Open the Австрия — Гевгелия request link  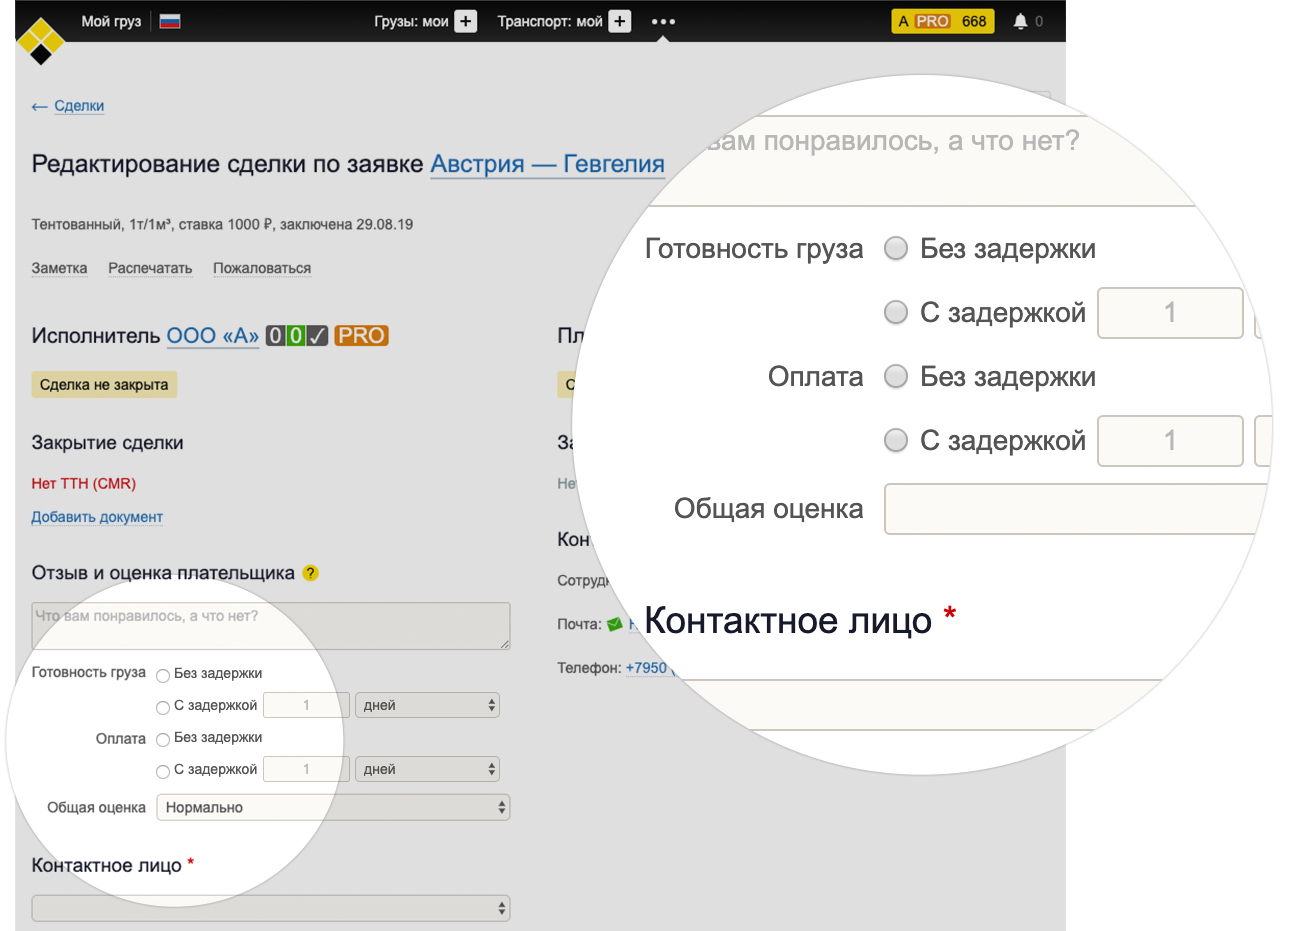click(x=547, y=165)
